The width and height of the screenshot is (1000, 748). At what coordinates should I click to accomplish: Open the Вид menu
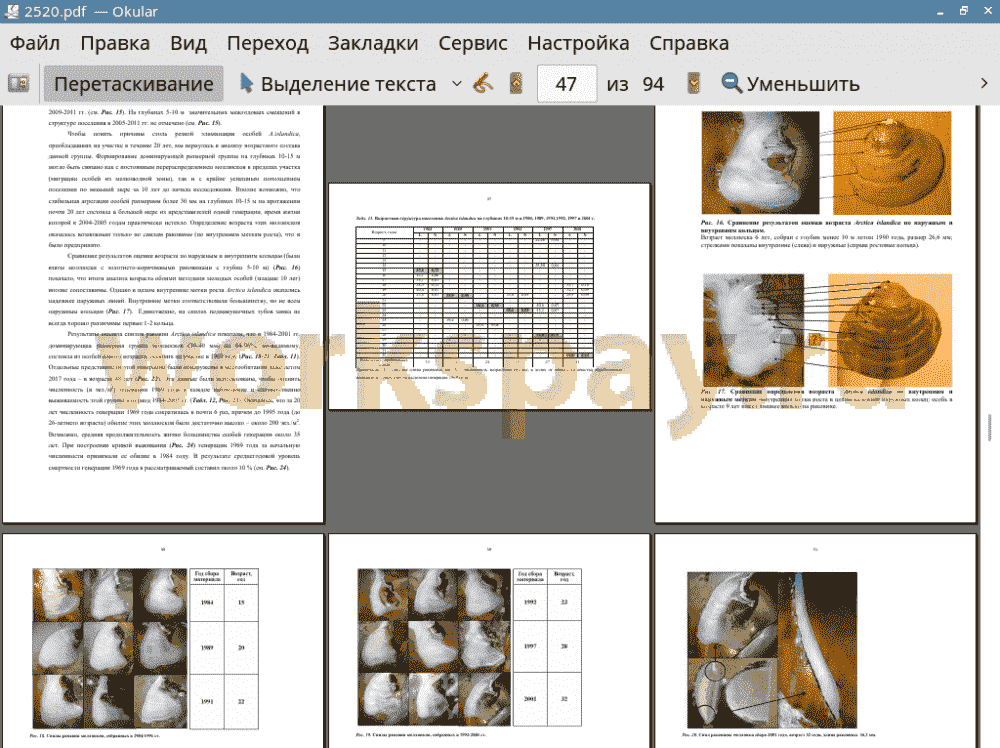[x=188, y=43]
